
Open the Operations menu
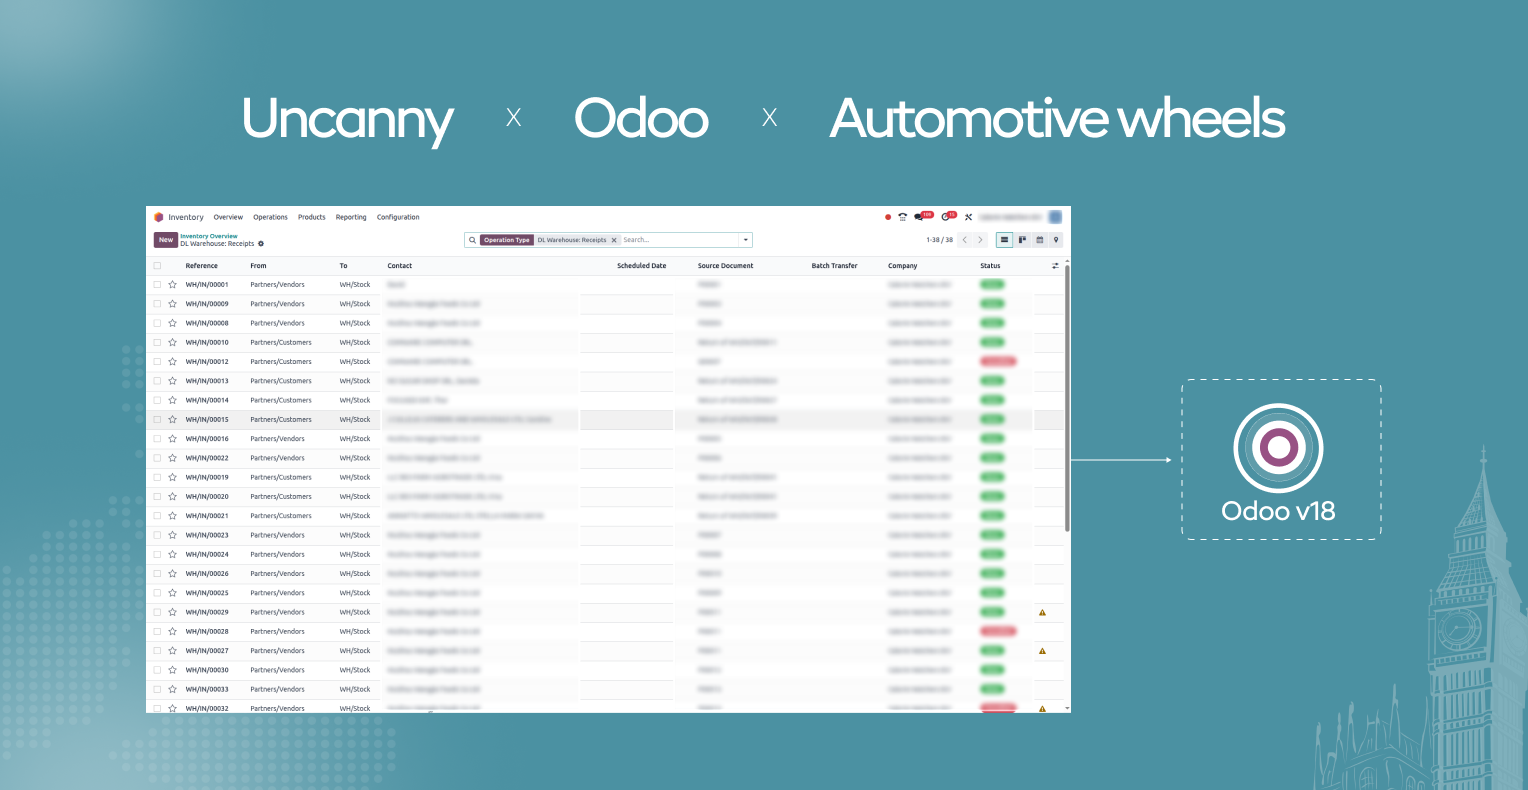[x=270, y=217]
